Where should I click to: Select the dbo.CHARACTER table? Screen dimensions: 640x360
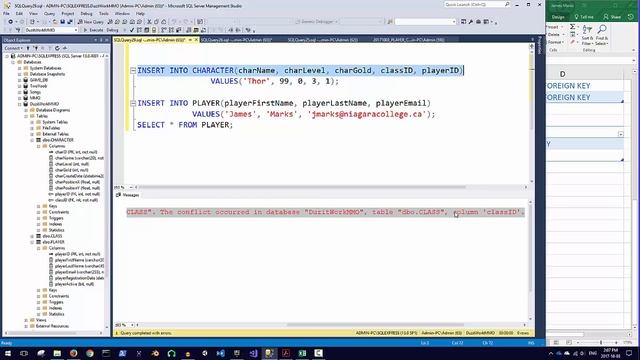click(58, 140)
